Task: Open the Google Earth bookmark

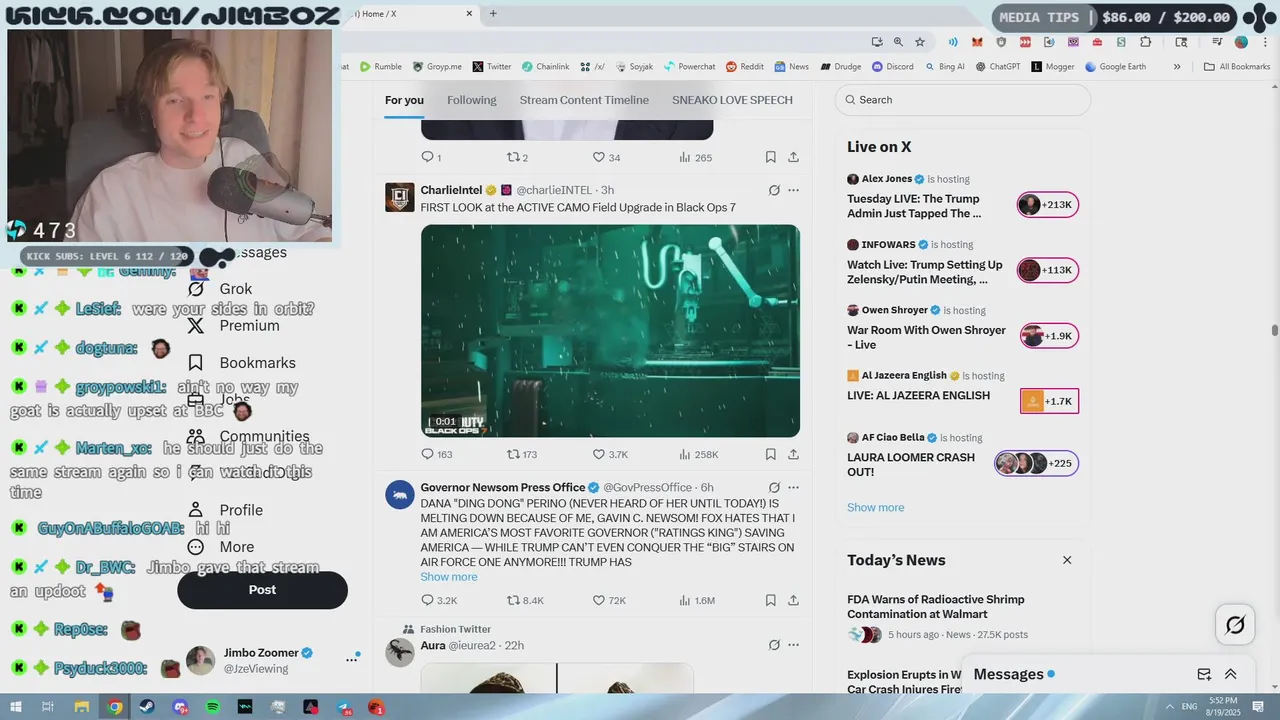Action: (1115, 67)
